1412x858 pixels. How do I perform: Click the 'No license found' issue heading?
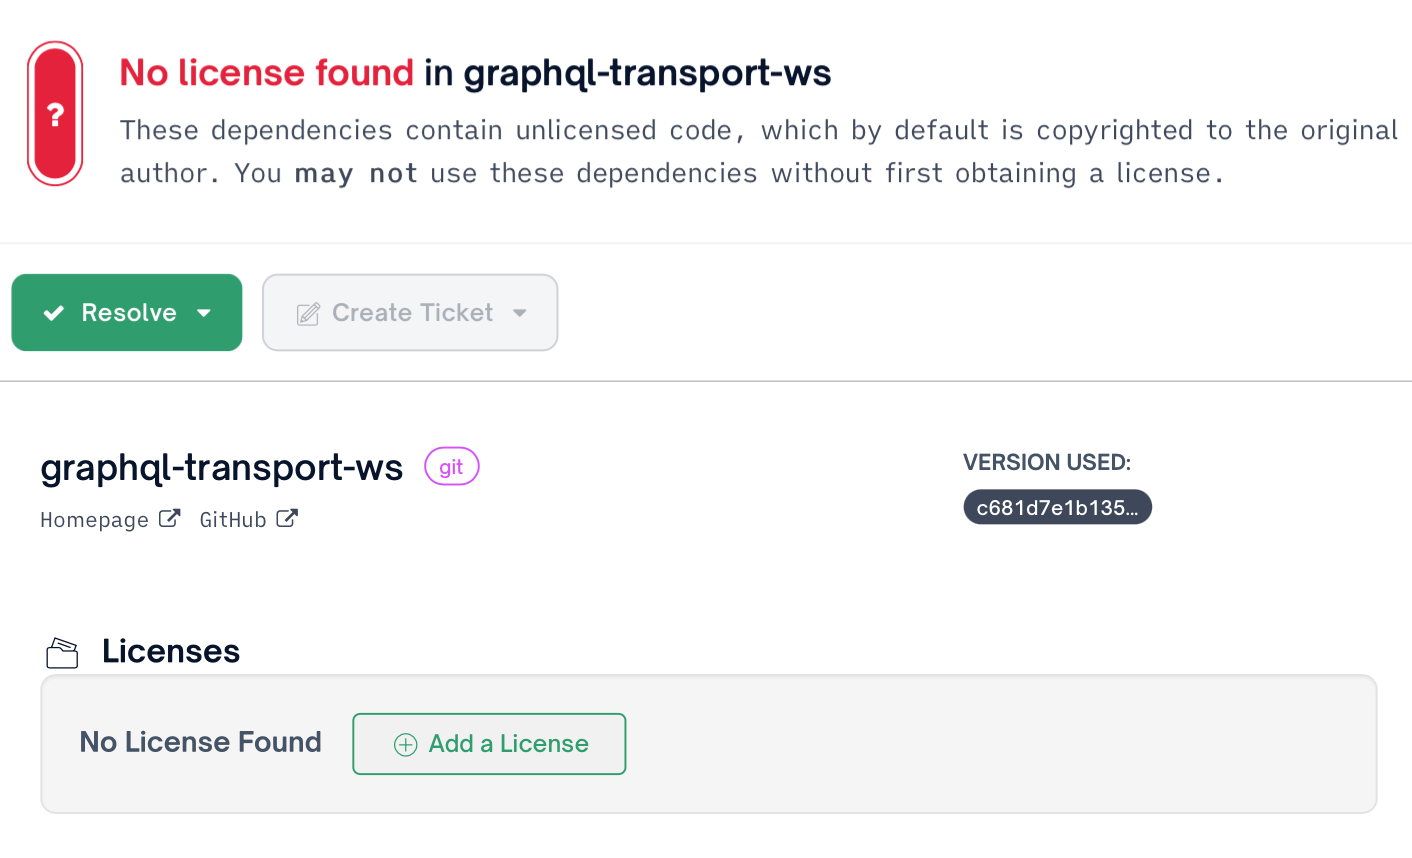pos(266,72)
